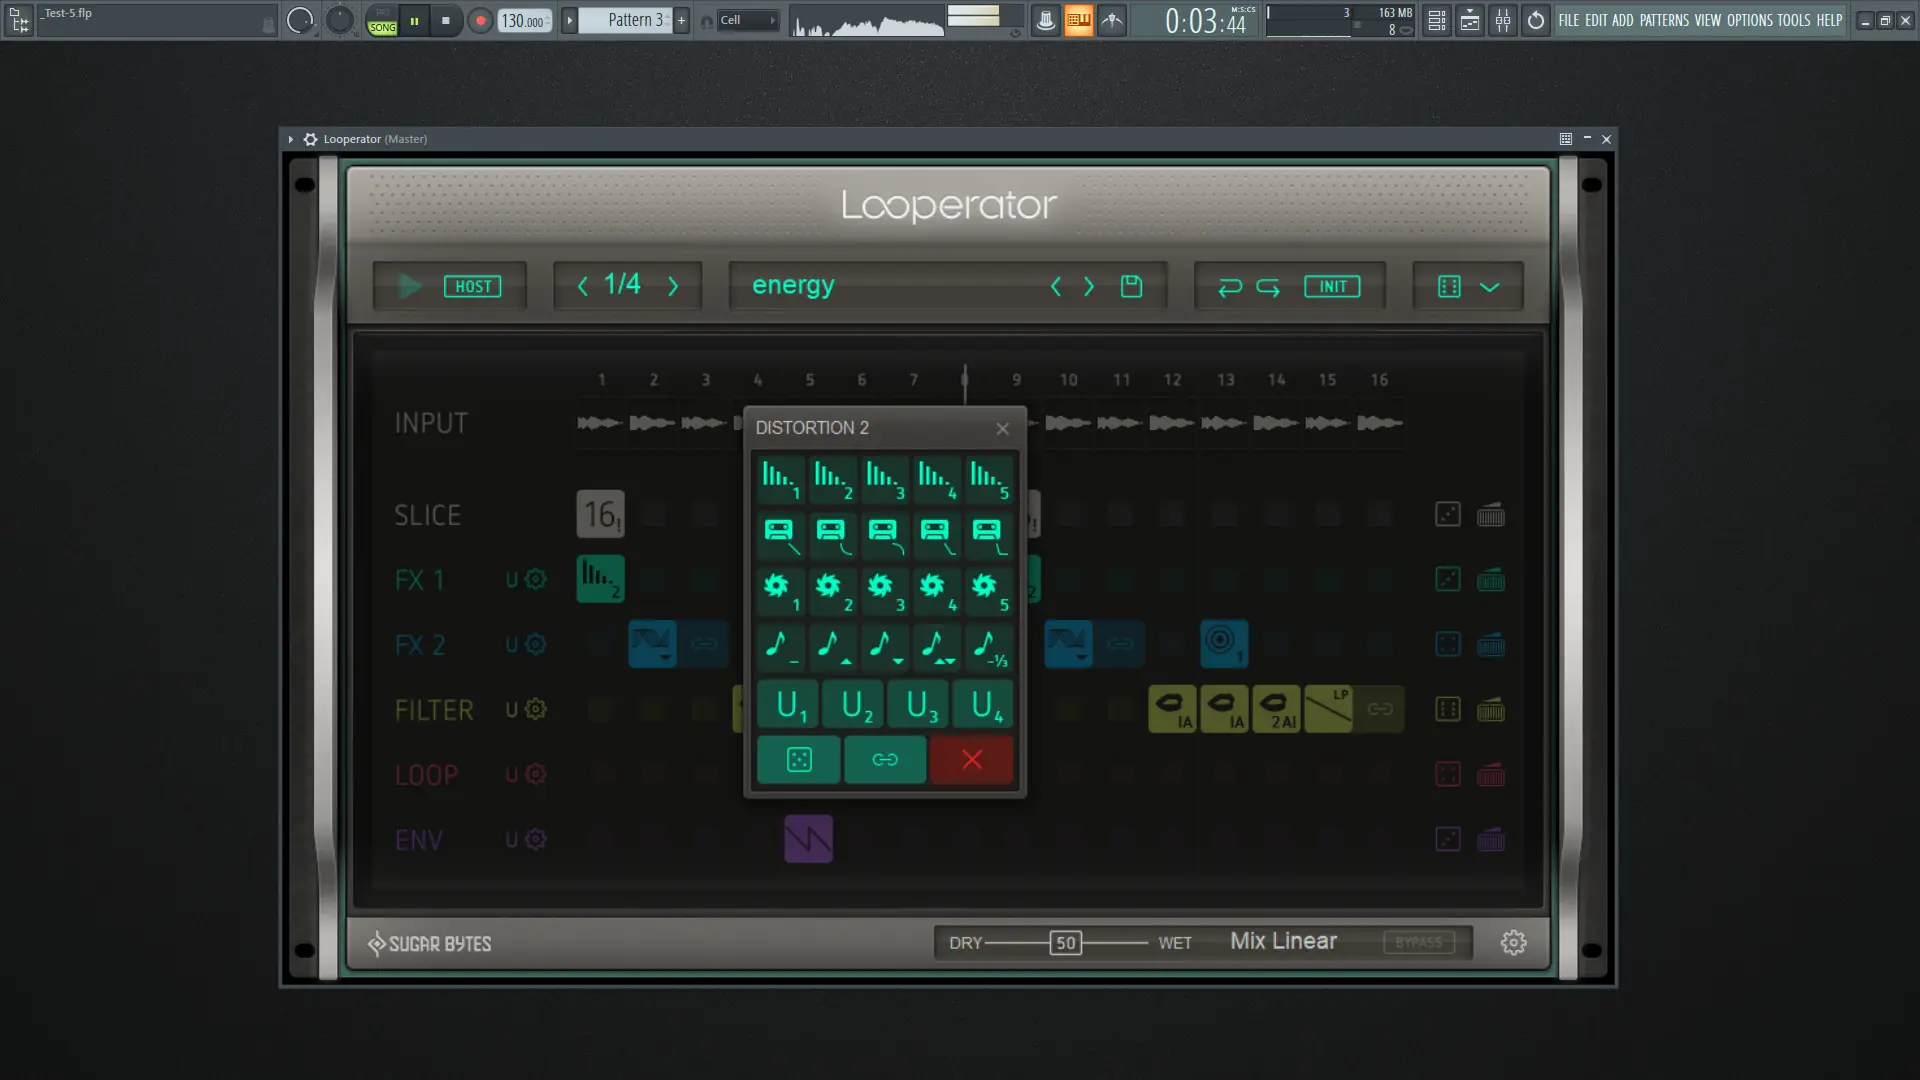Toggle the BYPASS switch
1920x1080 pixels.
coord(1418,943)
